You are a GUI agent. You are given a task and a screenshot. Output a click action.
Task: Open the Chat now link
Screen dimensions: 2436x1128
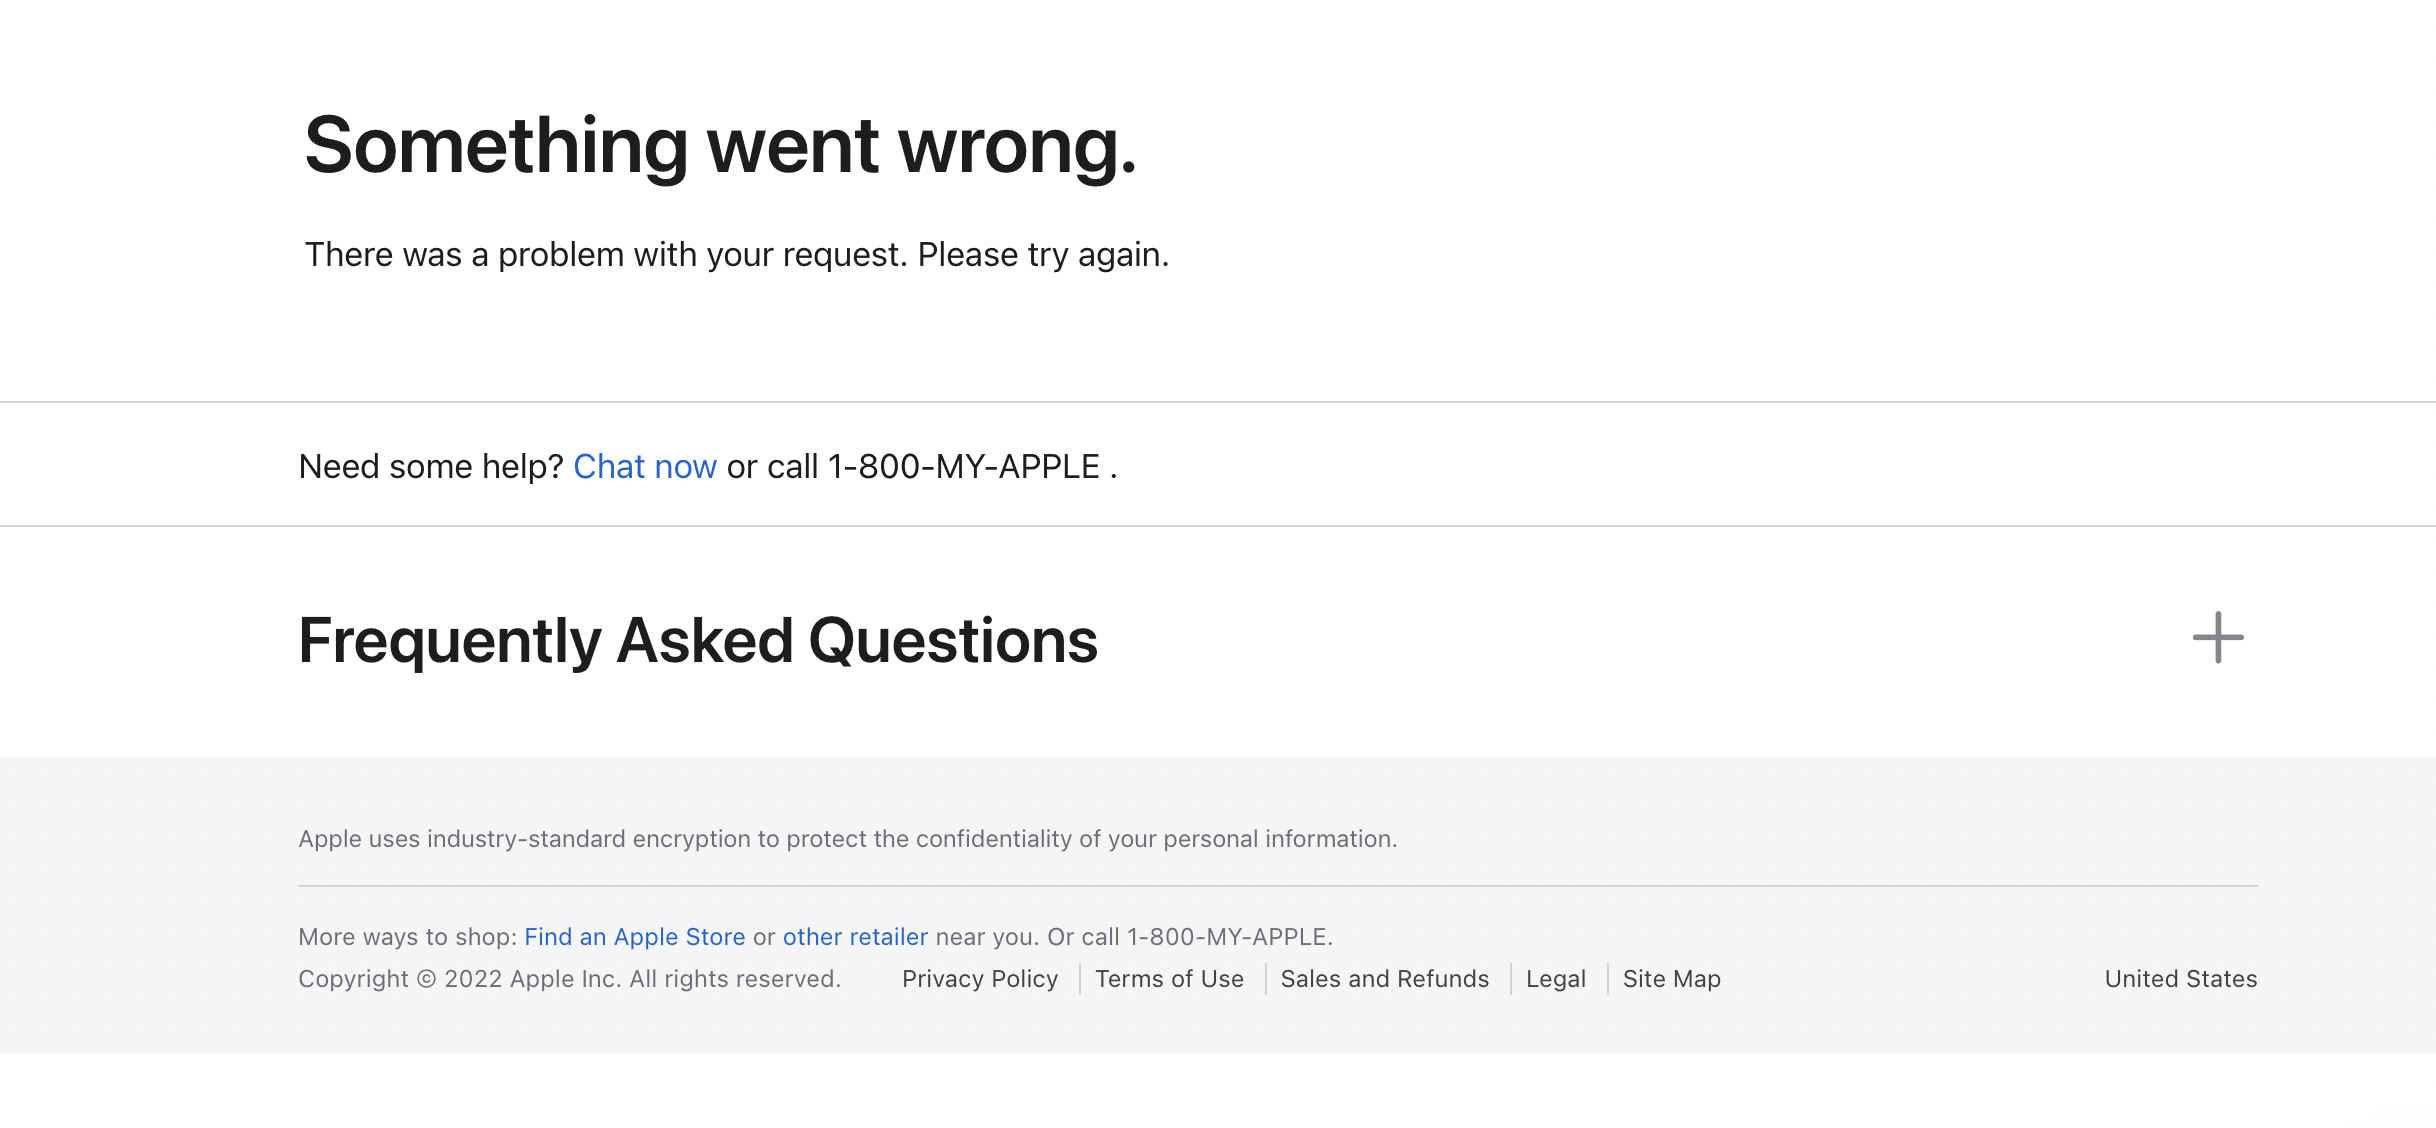click(645, 467)
